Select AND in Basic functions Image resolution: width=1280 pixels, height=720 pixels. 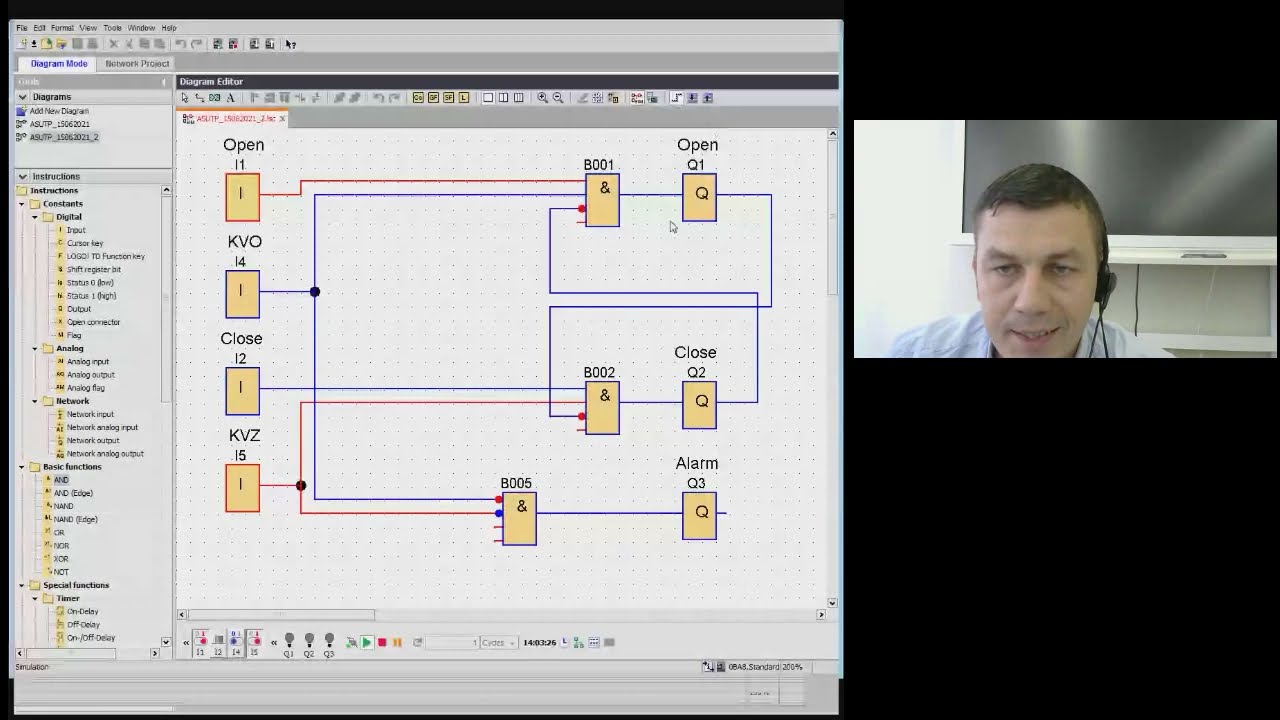pyautogui.click(x=61, y=480)
